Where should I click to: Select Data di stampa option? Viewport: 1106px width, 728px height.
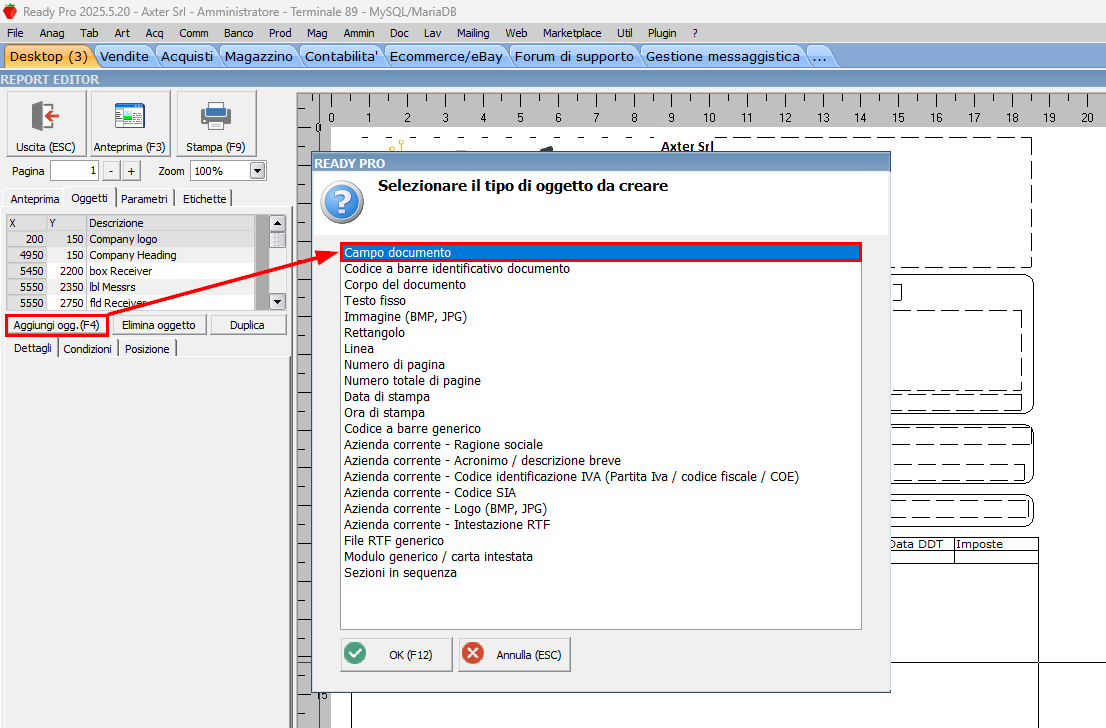pos(601,396)
